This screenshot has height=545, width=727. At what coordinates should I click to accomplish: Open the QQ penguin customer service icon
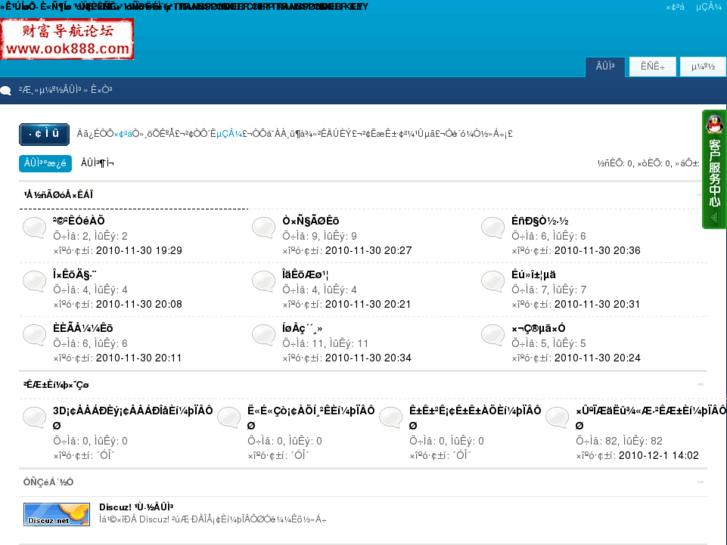(x=714, y=124)
